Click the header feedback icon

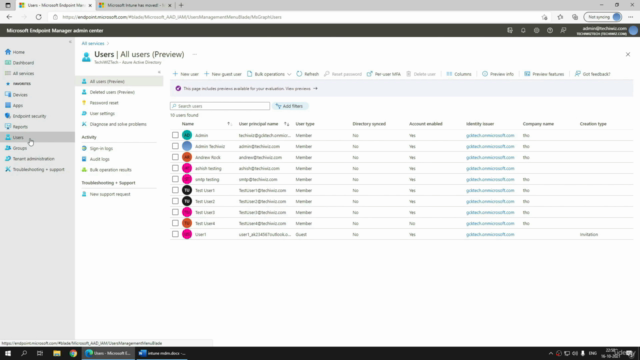(563, 31)
